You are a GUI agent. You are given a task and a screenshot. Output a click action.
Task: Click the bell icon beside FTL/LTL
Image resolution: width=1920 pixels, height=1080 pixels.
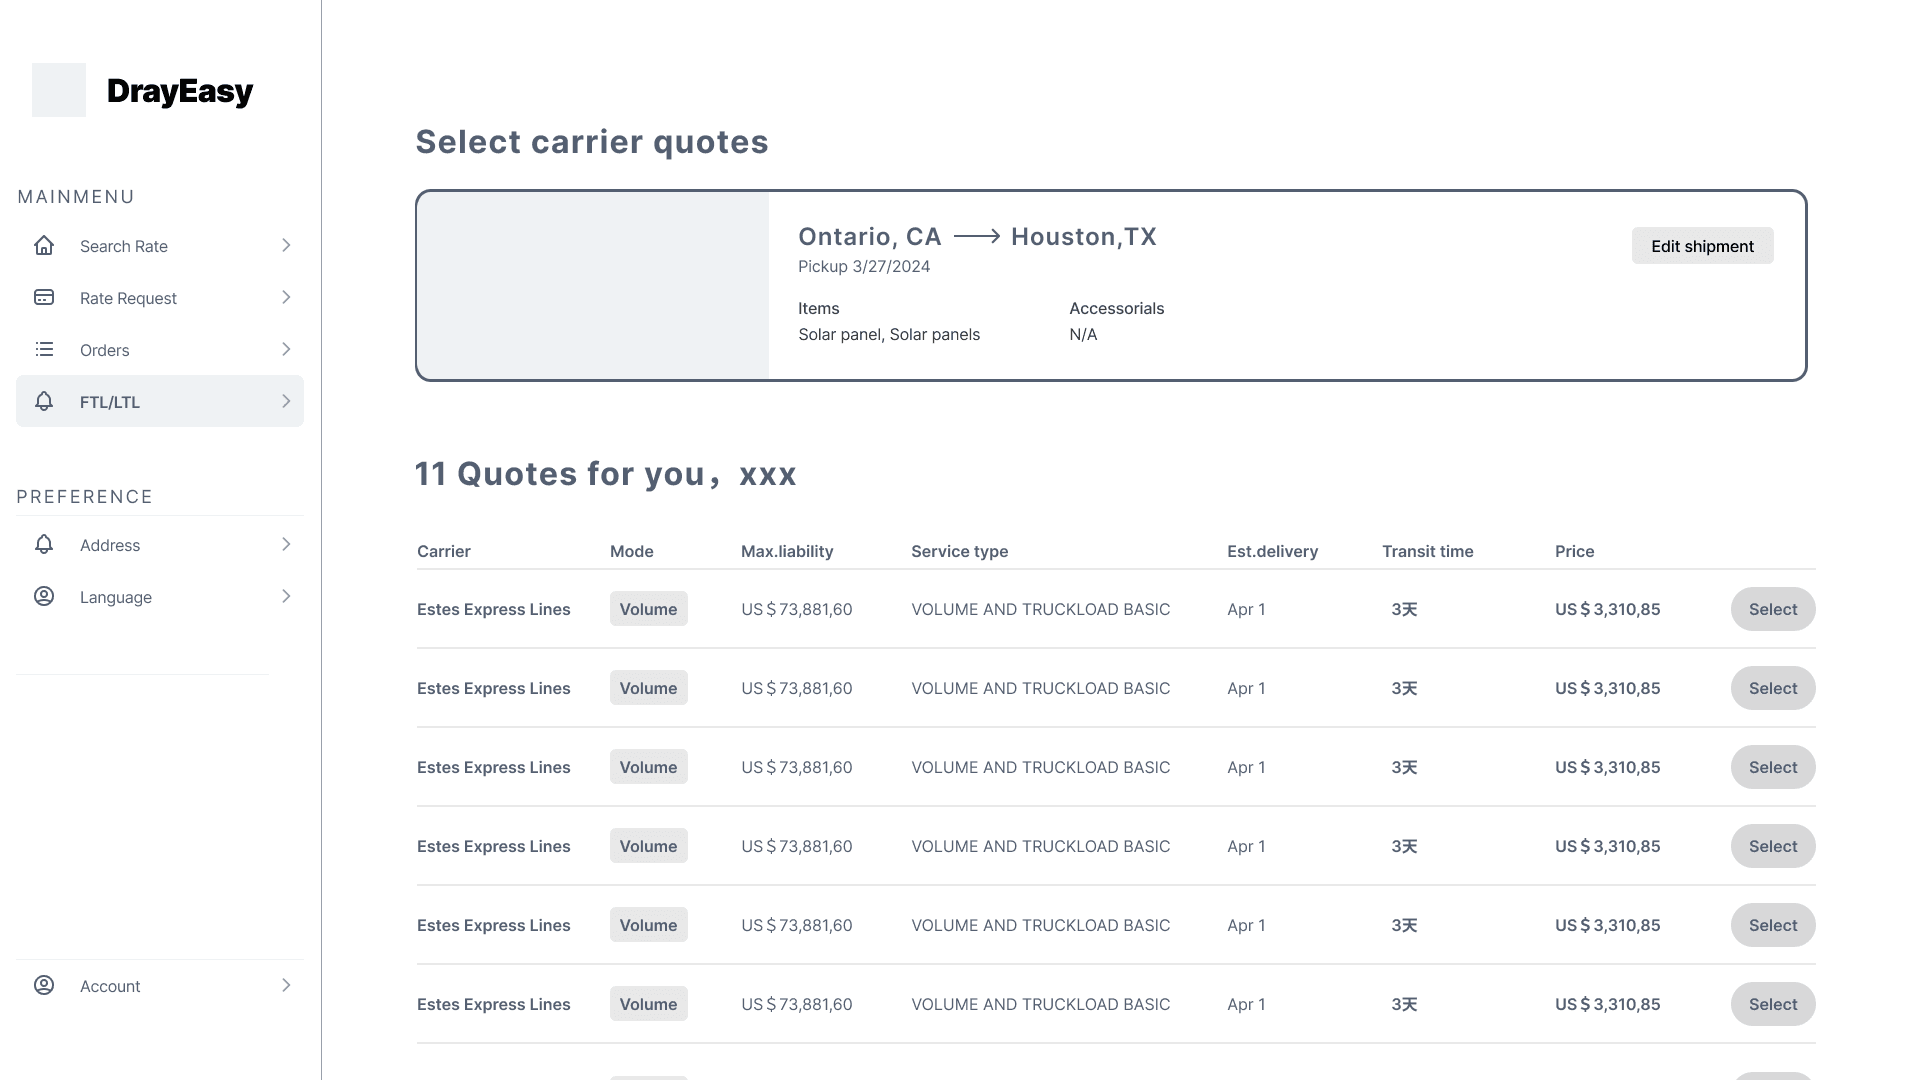click(44, 401)
